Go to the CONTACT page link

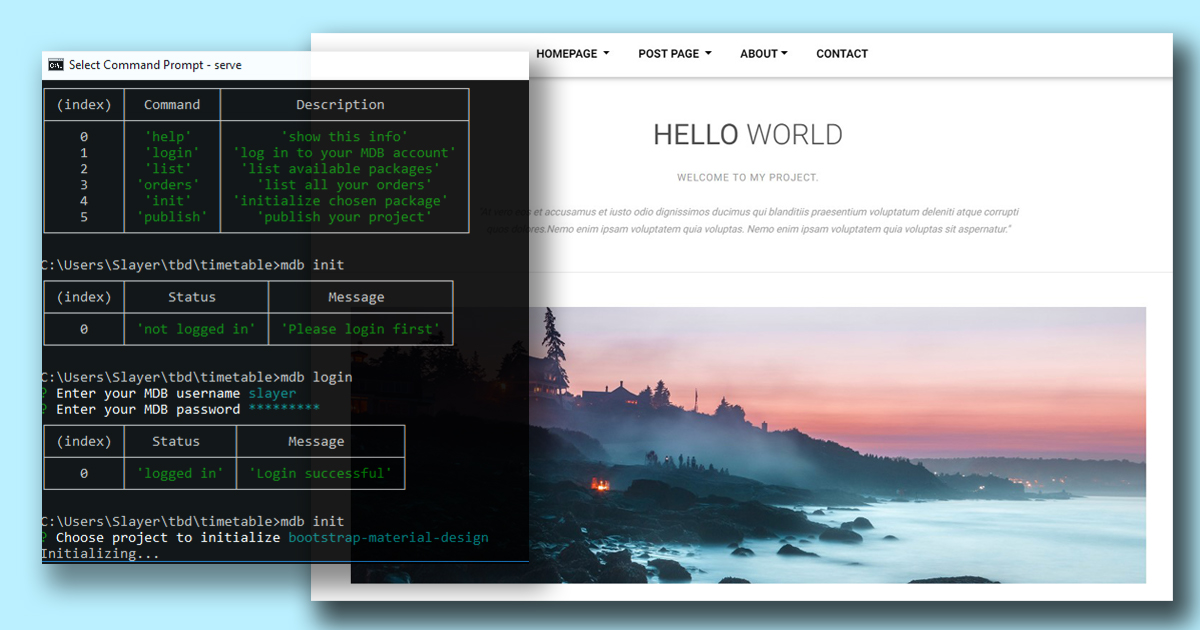tap(842, 54)
